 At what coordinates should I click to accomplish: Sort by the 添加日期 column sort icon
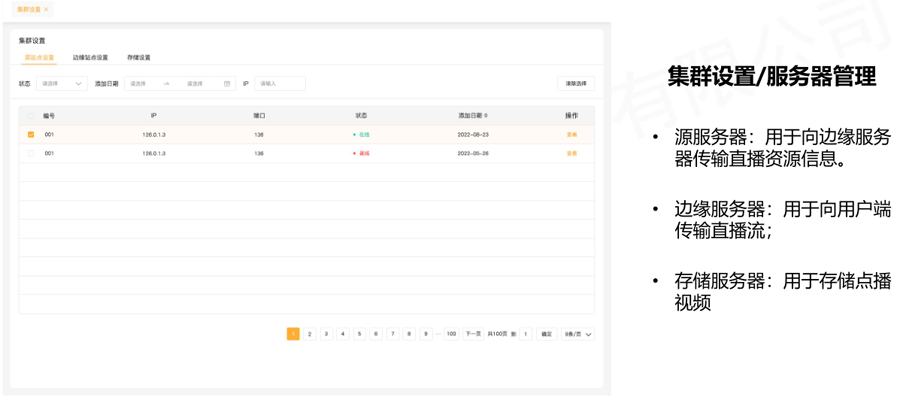tap(486, 115)
